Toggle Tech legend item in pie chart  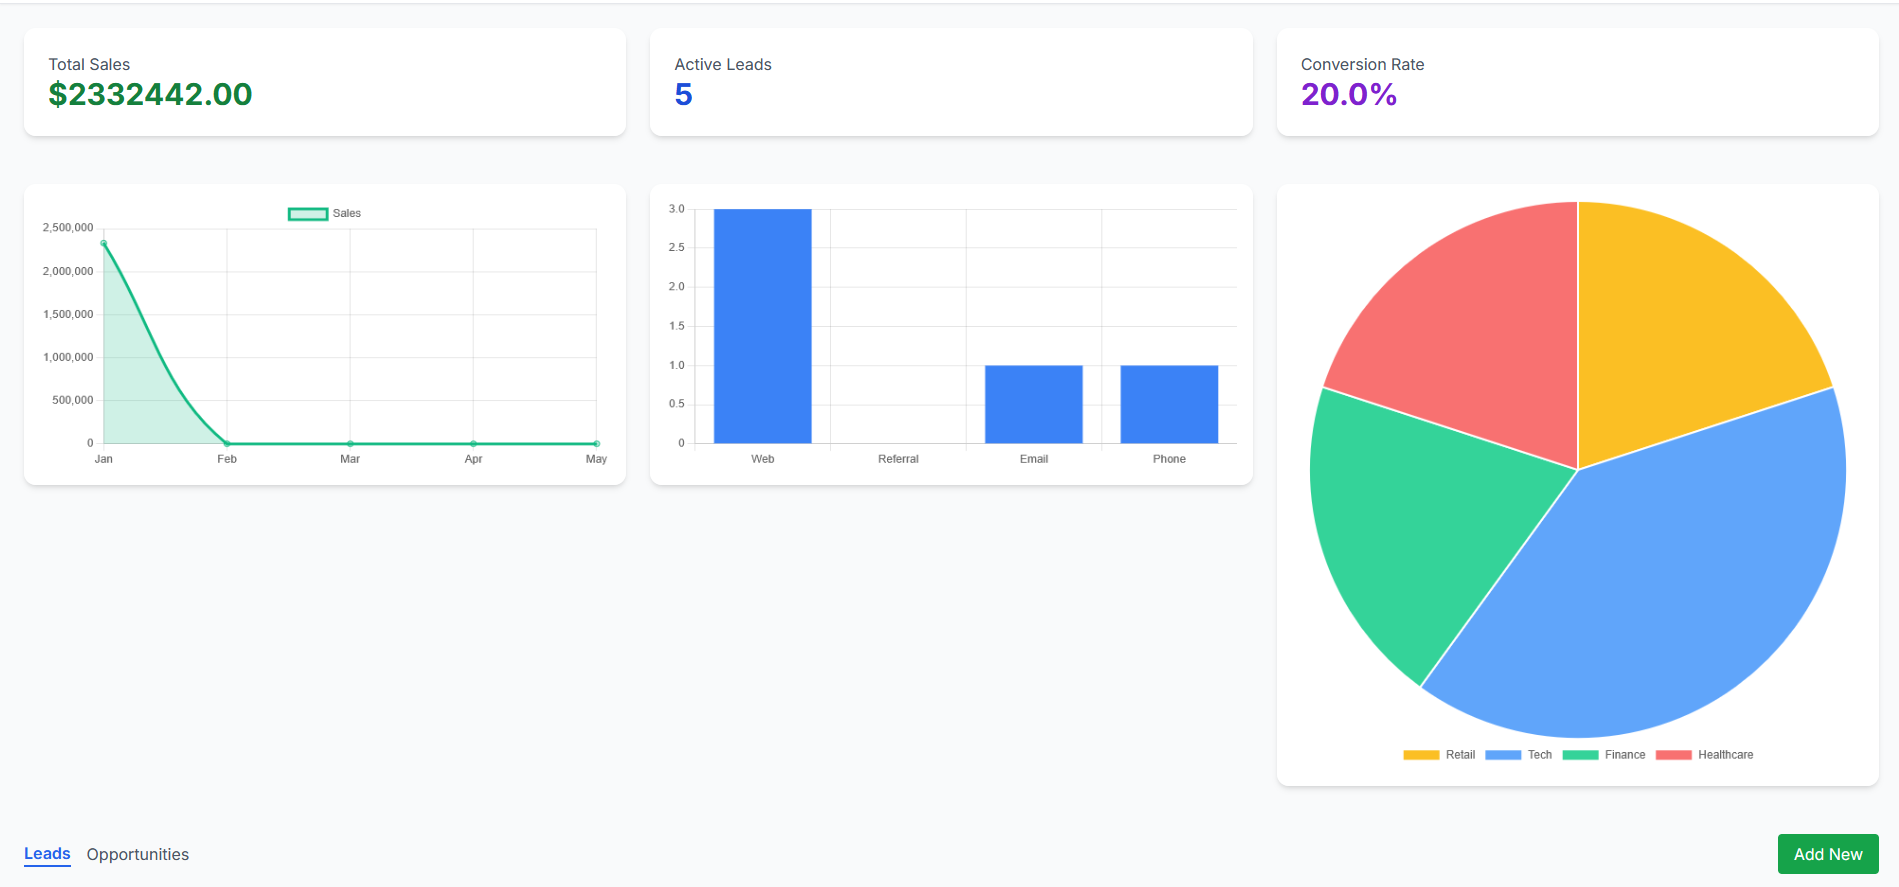(1518, 755)
